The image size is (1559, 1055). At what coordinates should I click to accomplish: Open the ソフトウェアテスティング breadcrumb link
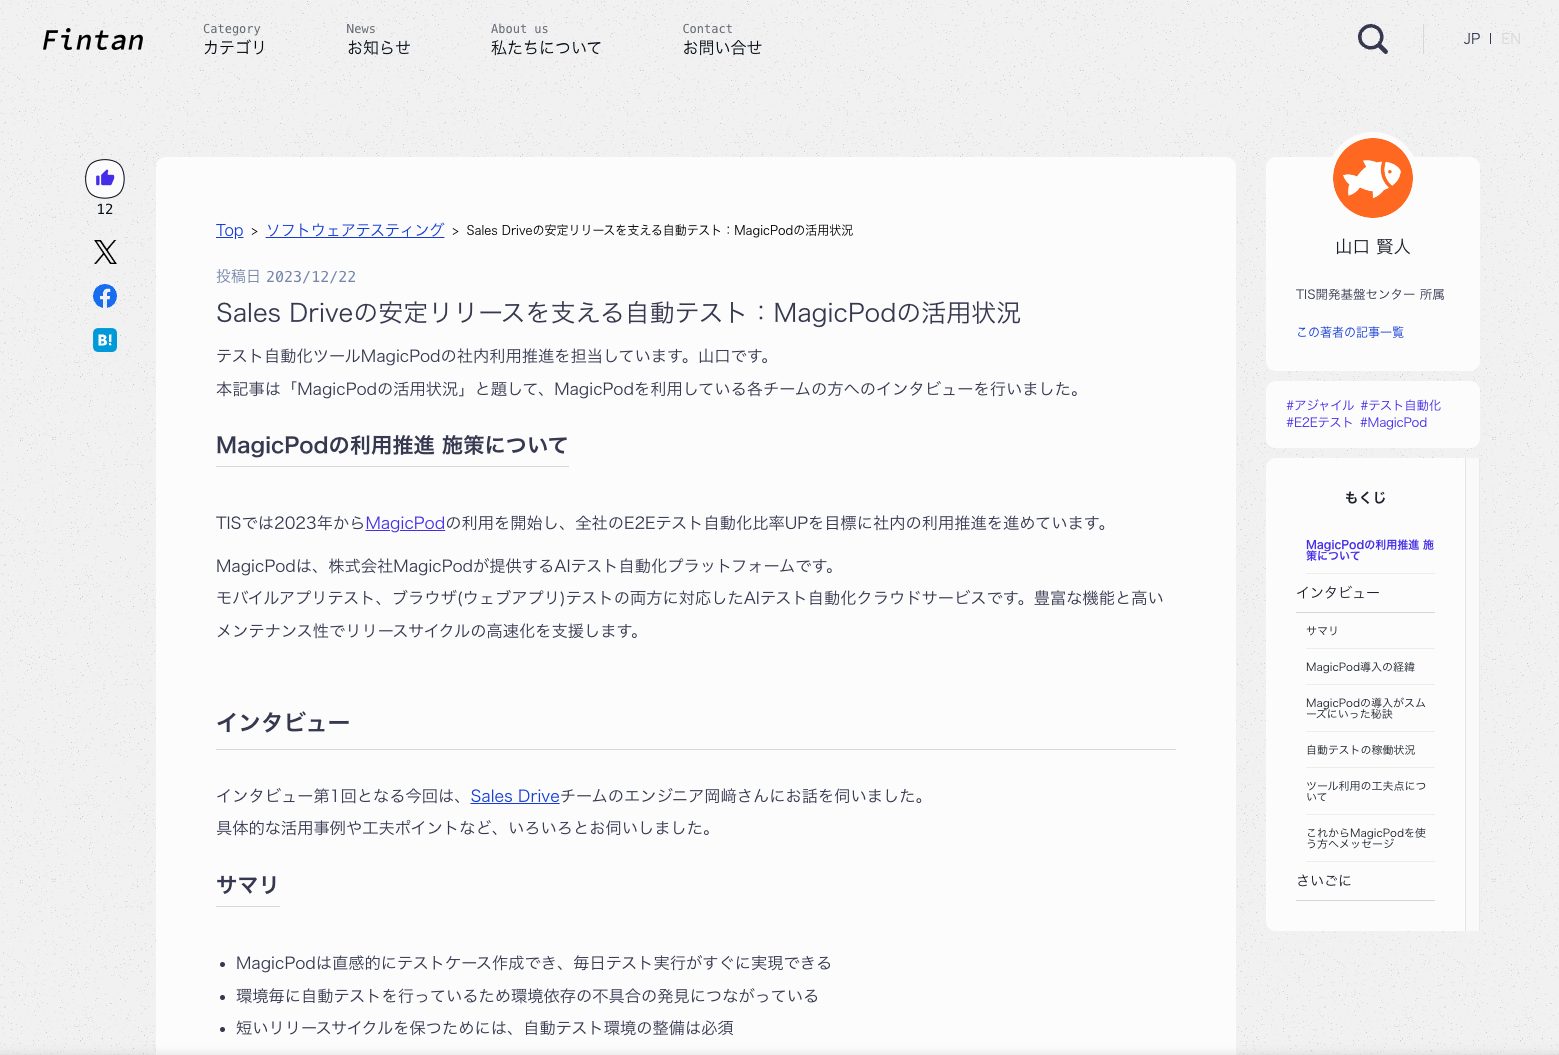(x=355, y=230)
